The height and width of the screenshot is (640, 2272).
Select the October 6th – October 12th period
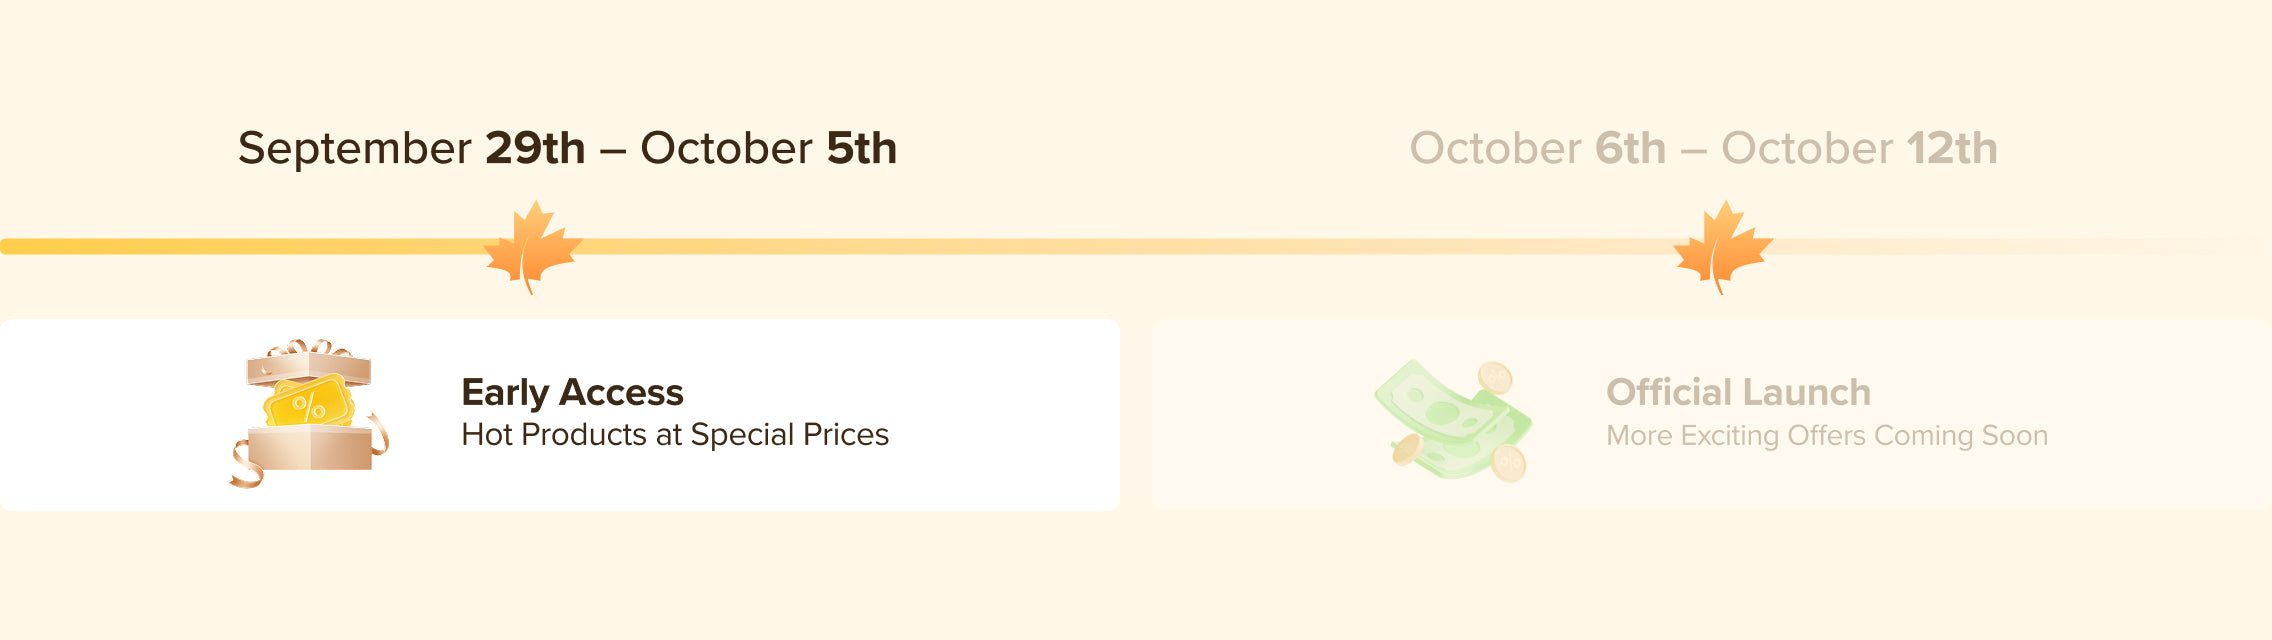point(1703,148)
